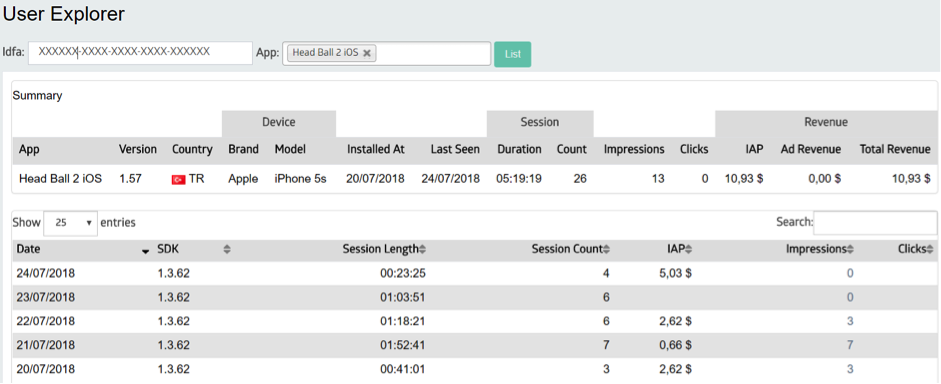Open the impressions link for 21/07/2018

pos(850,345)
